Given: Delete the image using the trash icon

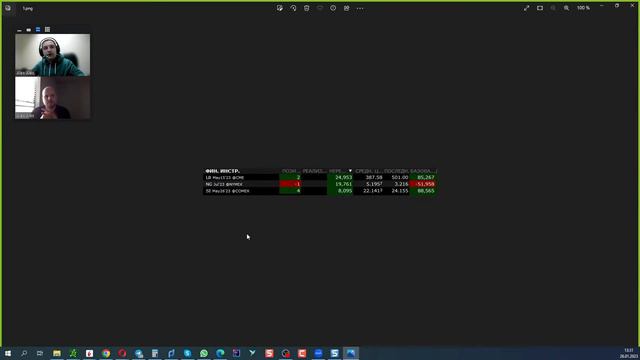Looking at the screenshot, I should pyautogui.click(x=307, y=8).
